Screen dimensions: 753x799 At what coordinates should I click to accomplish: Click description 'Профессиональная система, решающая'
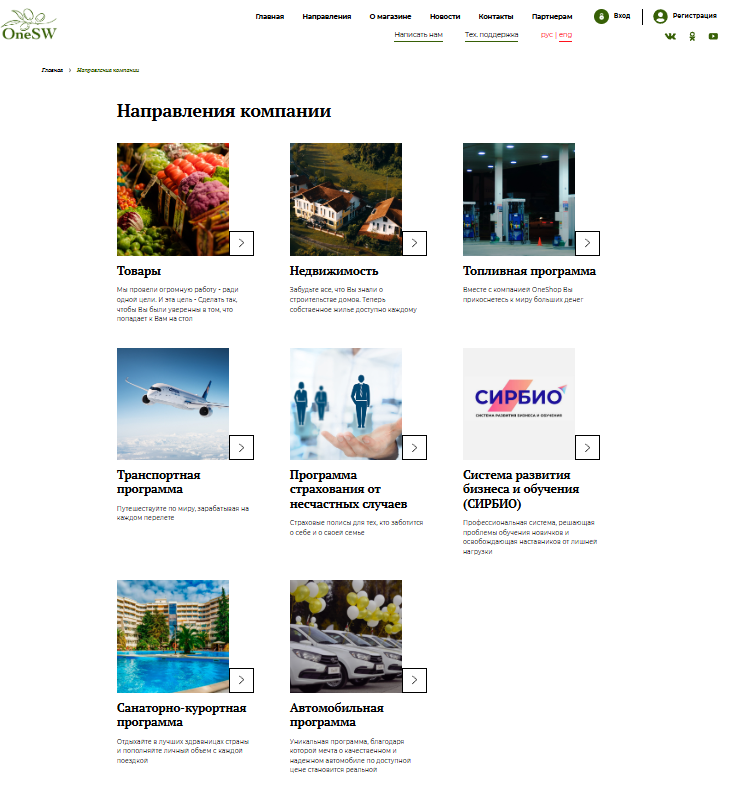[x=530, y=537]
